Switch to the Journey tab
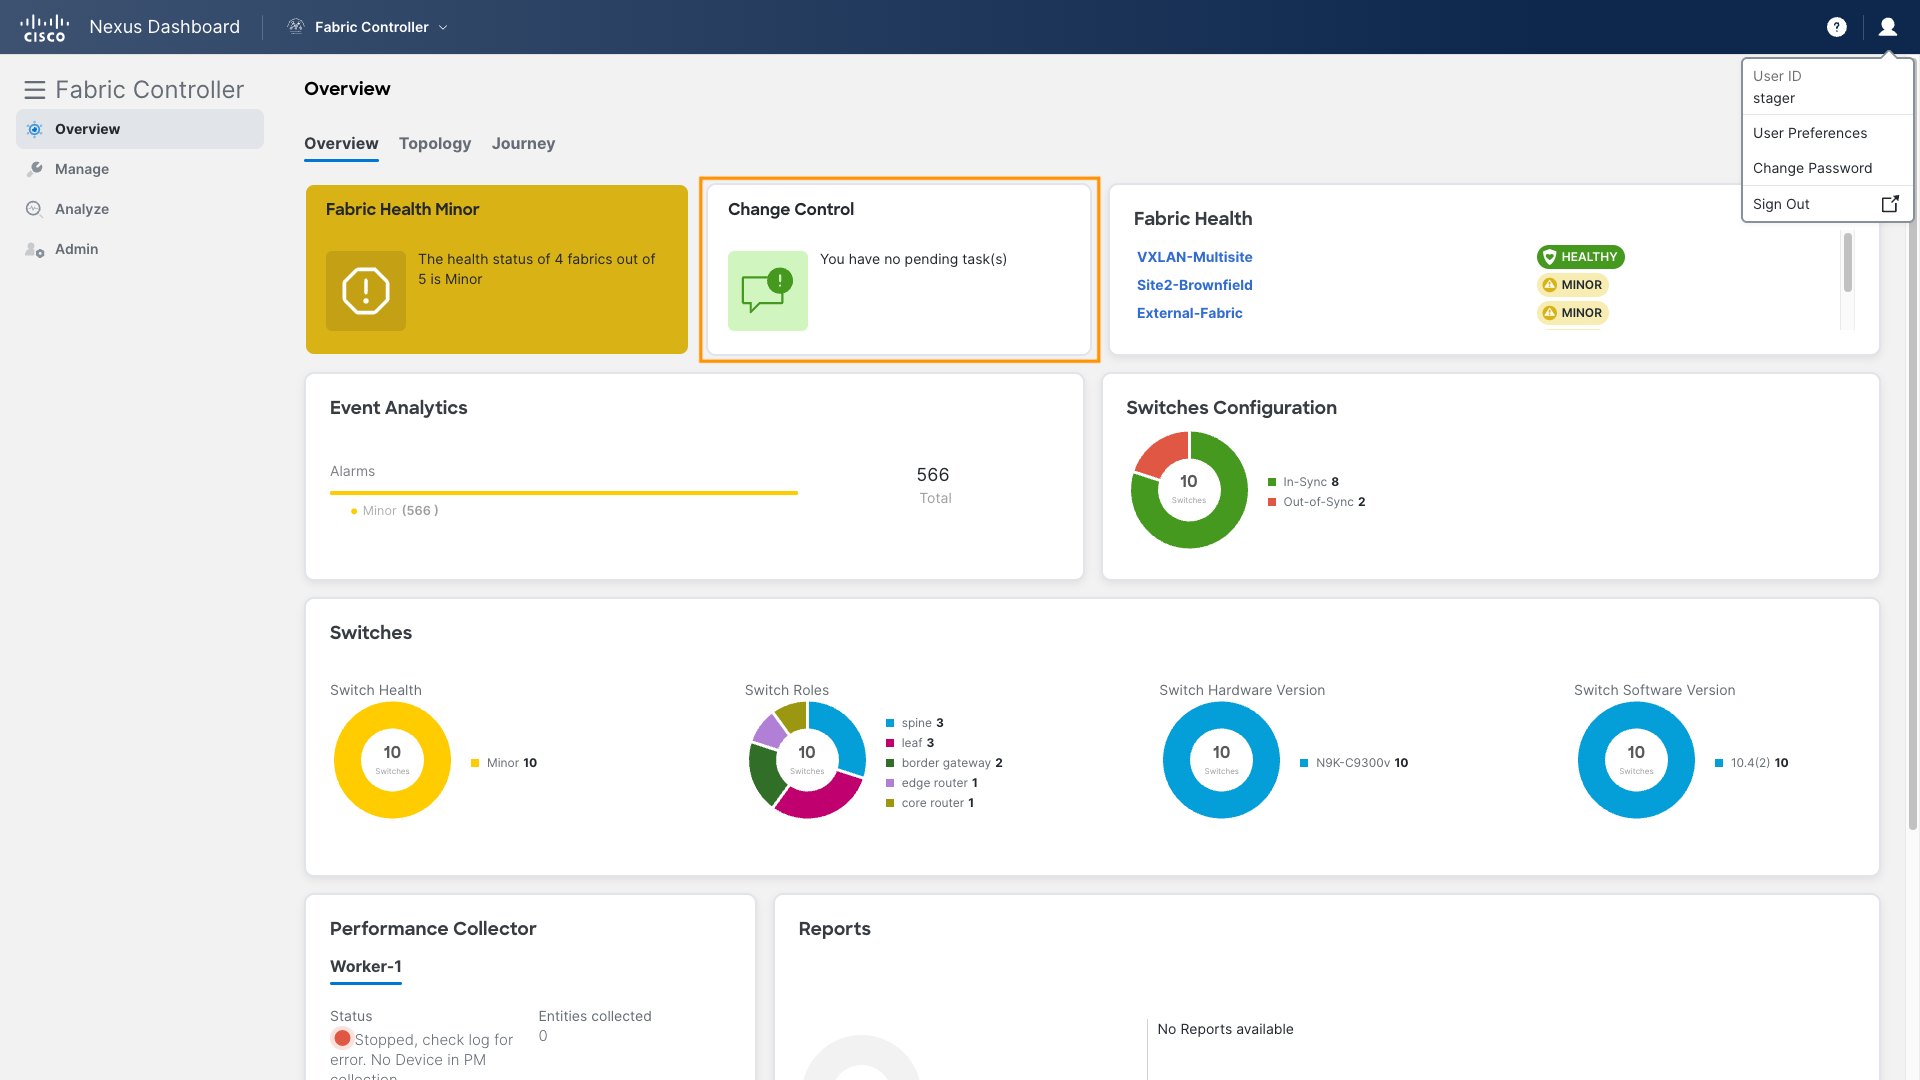The image size is (1920, 1080). click(x=523, y=144)
